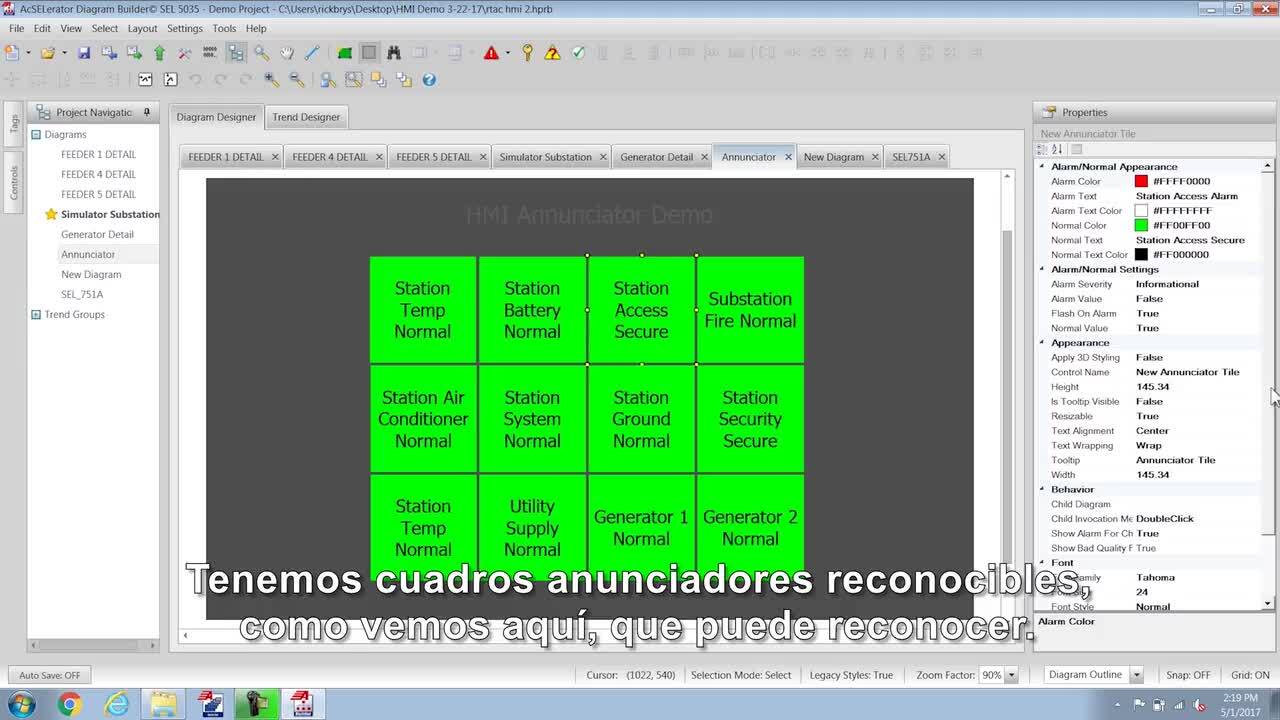Select the hand Pan tool

click(x=287, y=53)
